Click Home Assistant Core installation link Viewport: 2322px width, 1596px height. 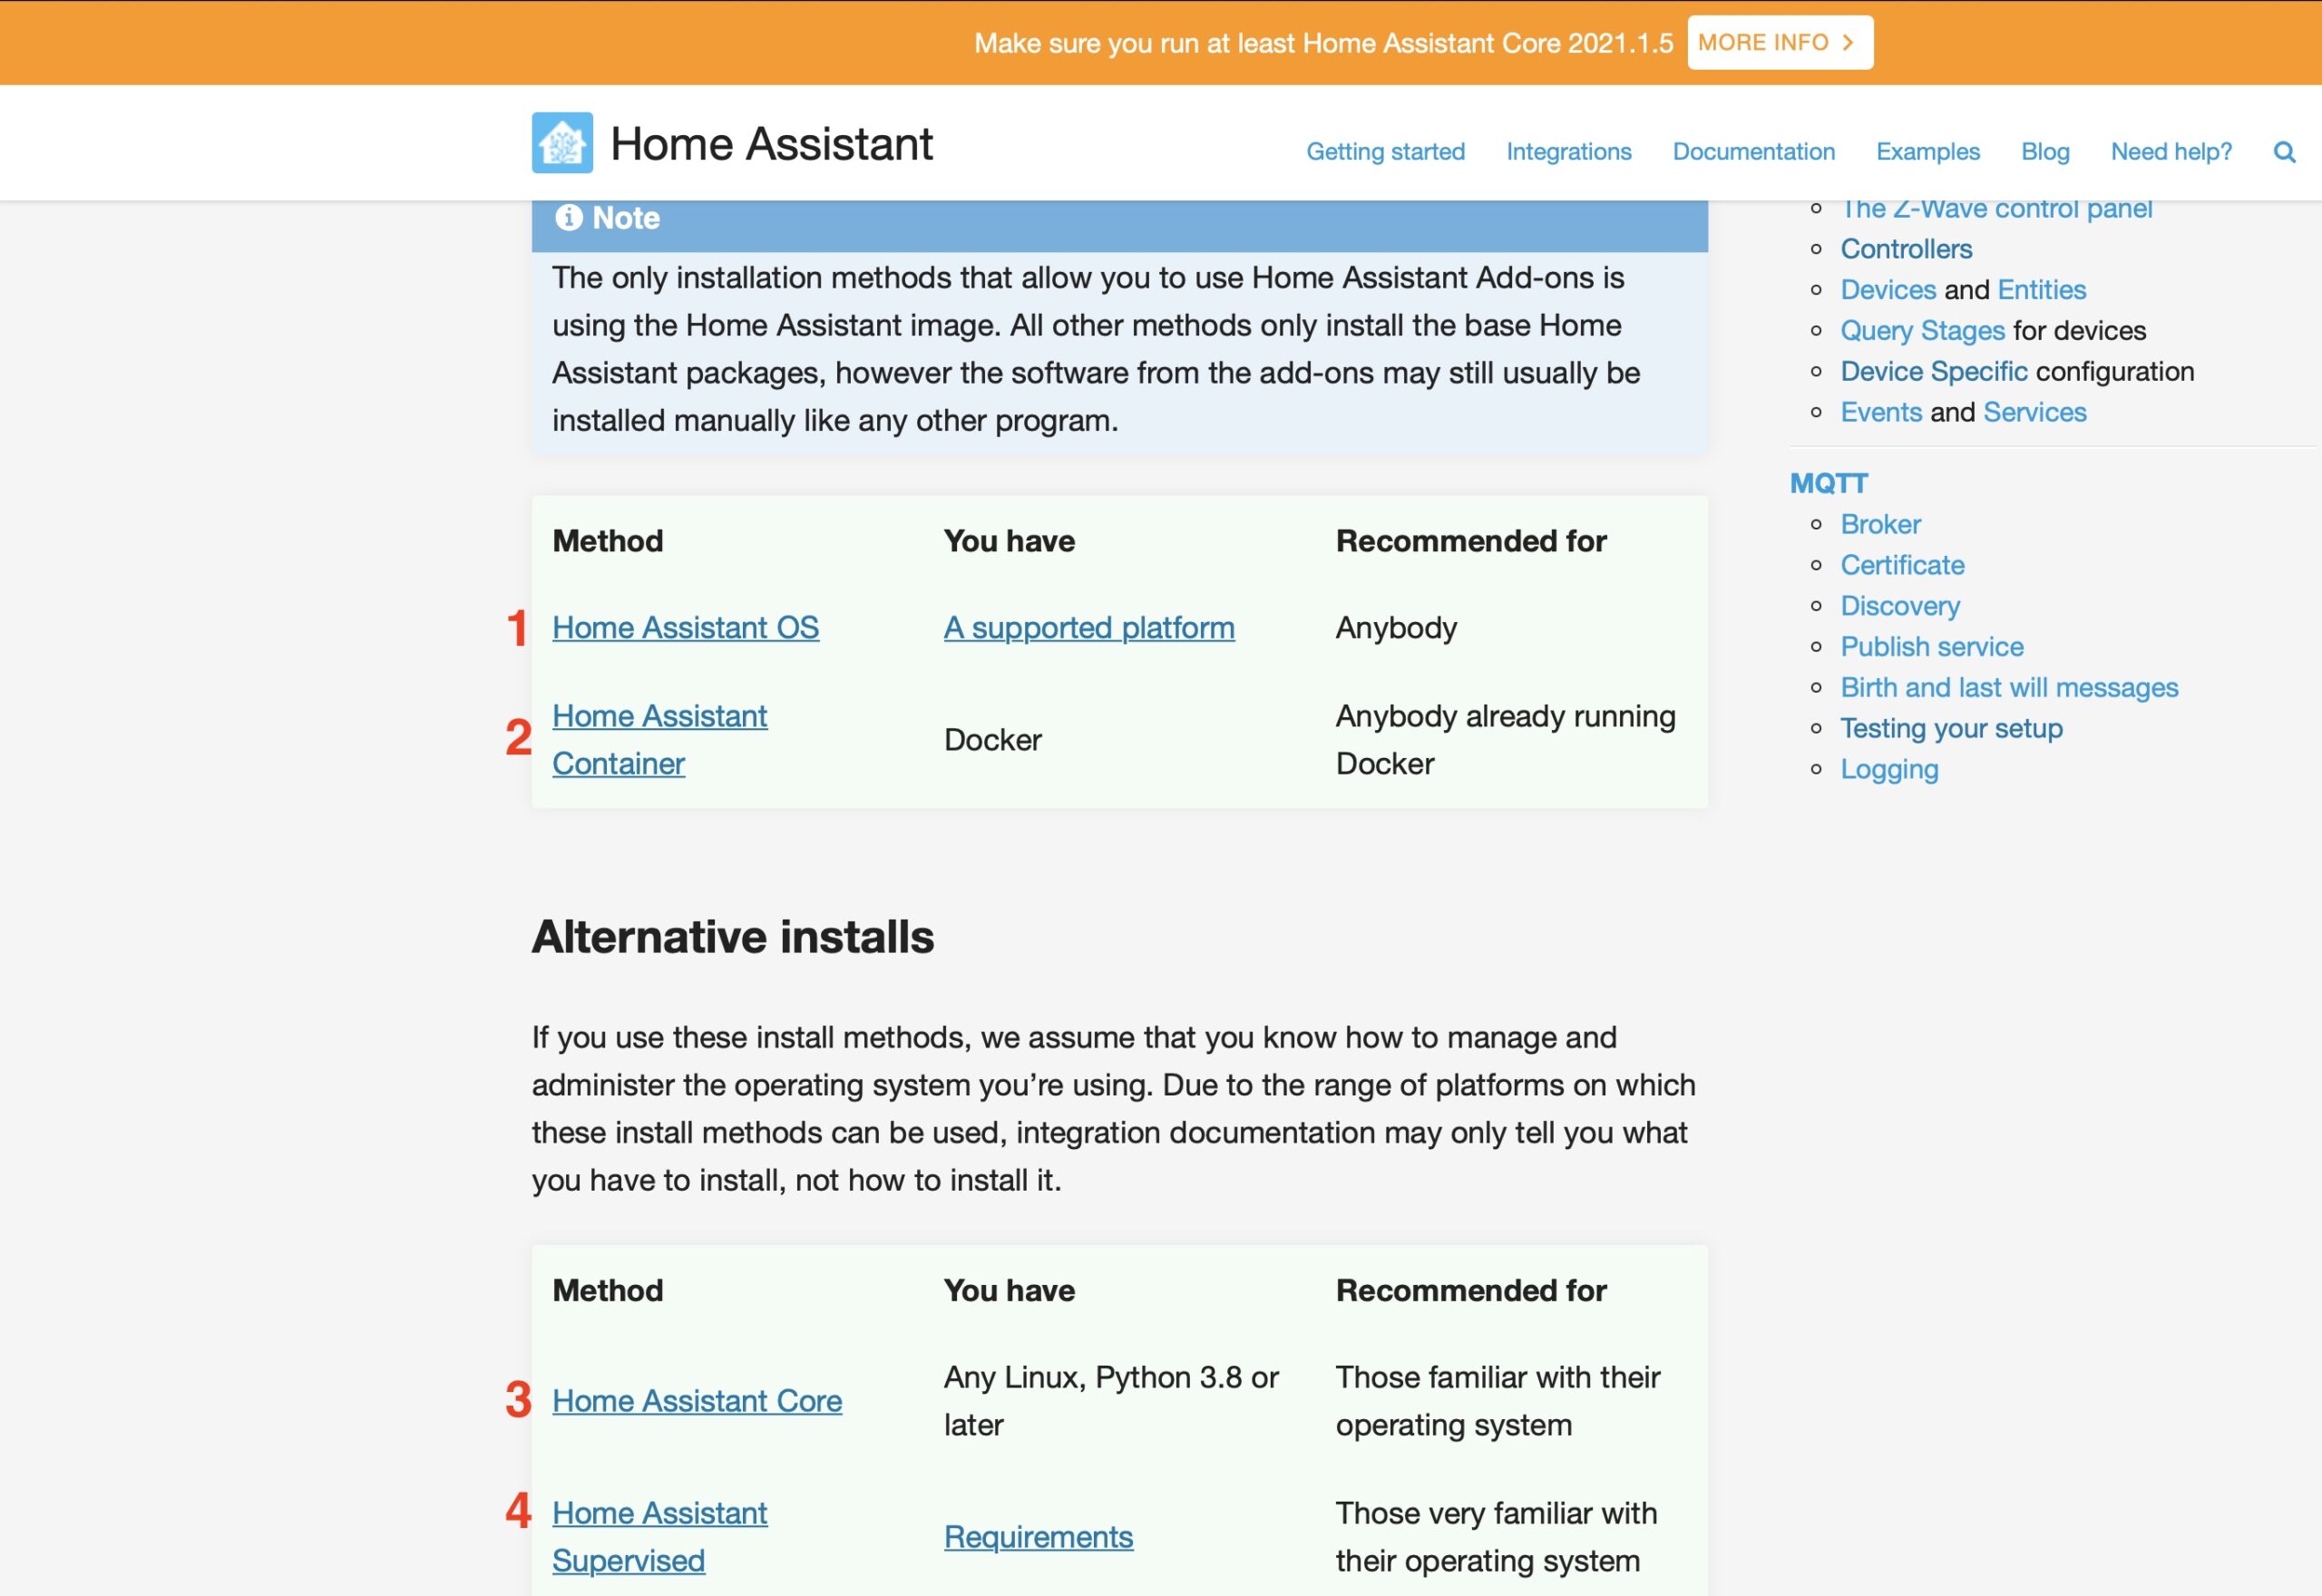[x=695, y=1398]
